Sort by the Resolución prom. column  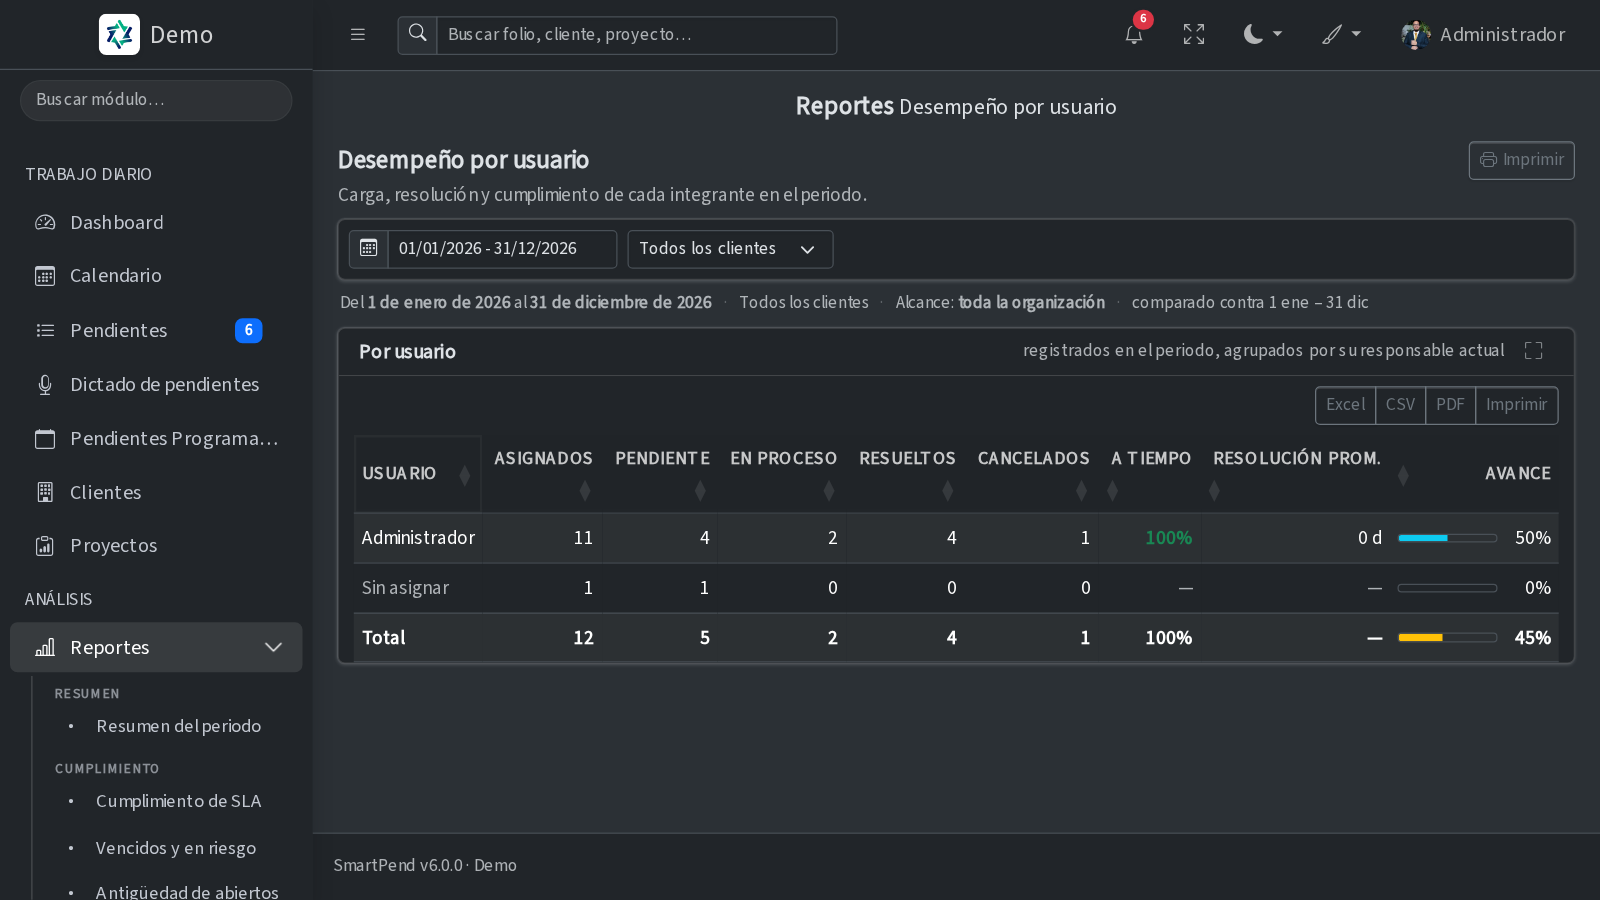[1297, 474]
